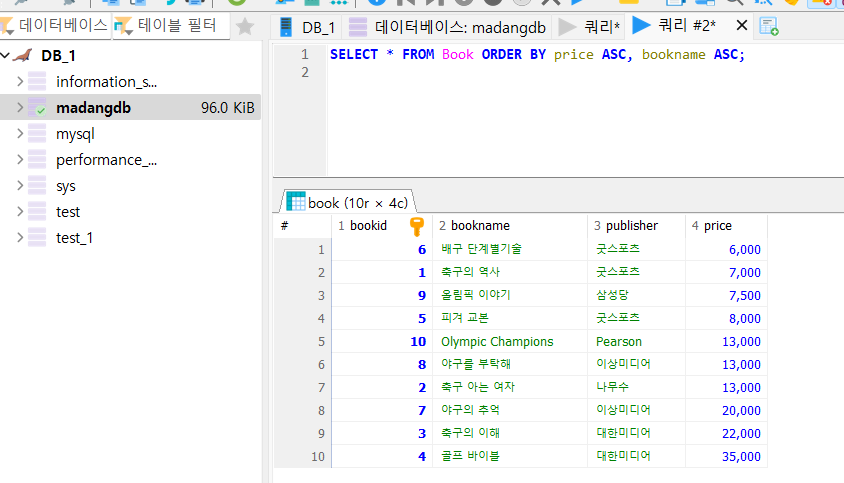This screenshot has width=844, height=483.
Task: Click the mysql database icon
Action: point(37,133)
